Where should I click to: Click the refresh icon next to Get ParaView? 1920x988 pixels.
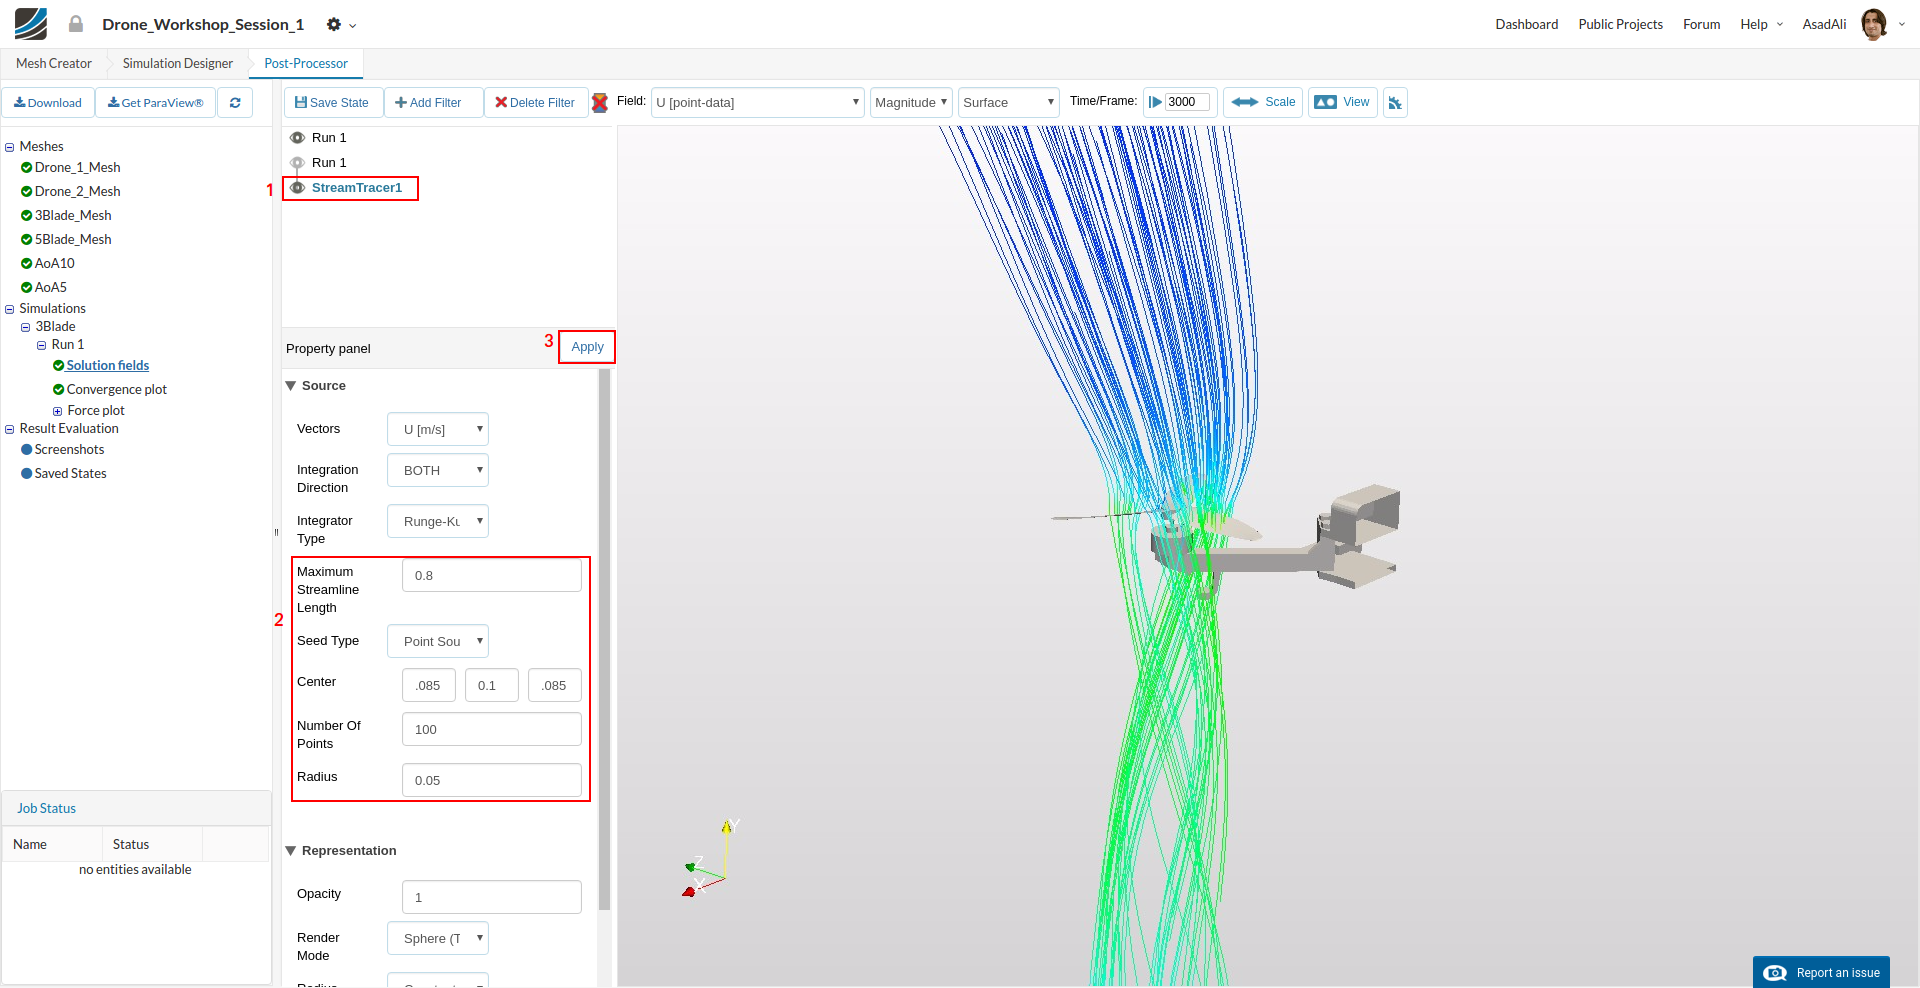(235, 103)
